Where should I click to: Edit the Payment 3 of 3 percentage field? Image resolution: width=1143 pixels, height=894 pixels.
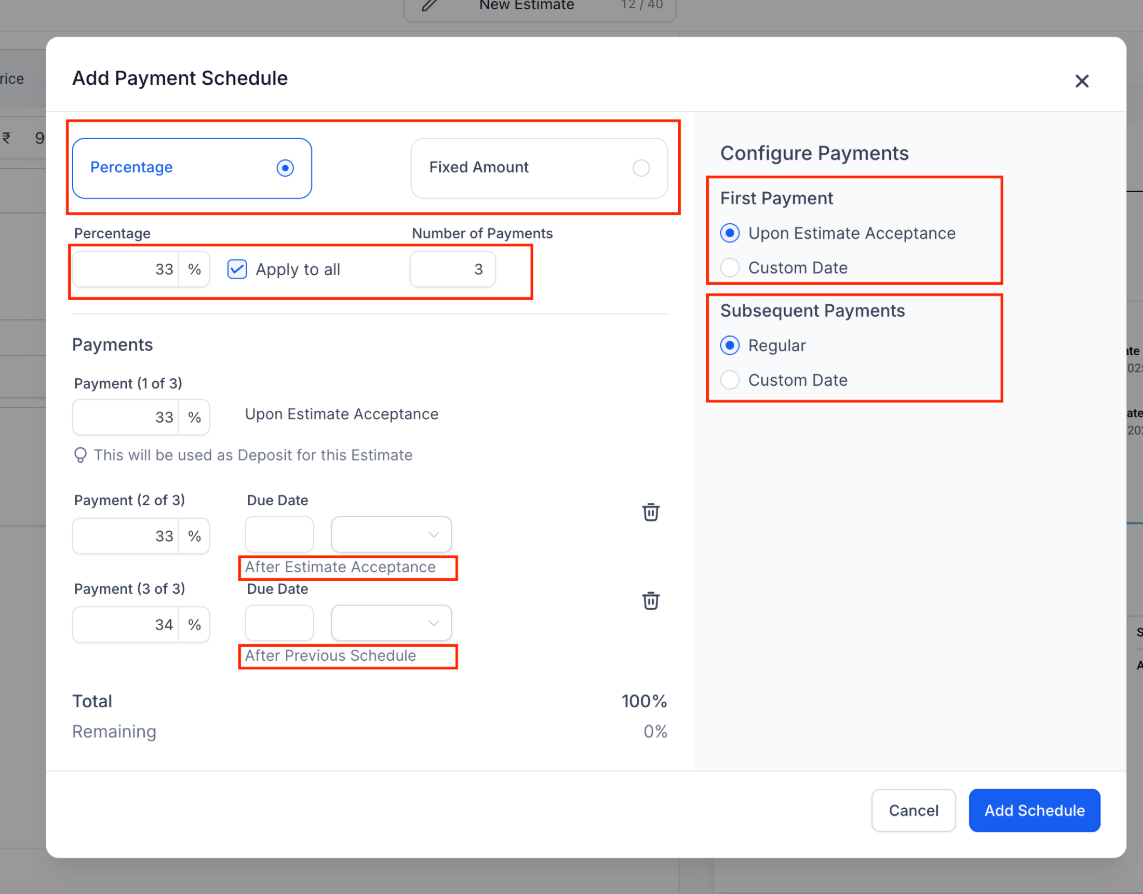pyautogui.click(x=126, y=625)
